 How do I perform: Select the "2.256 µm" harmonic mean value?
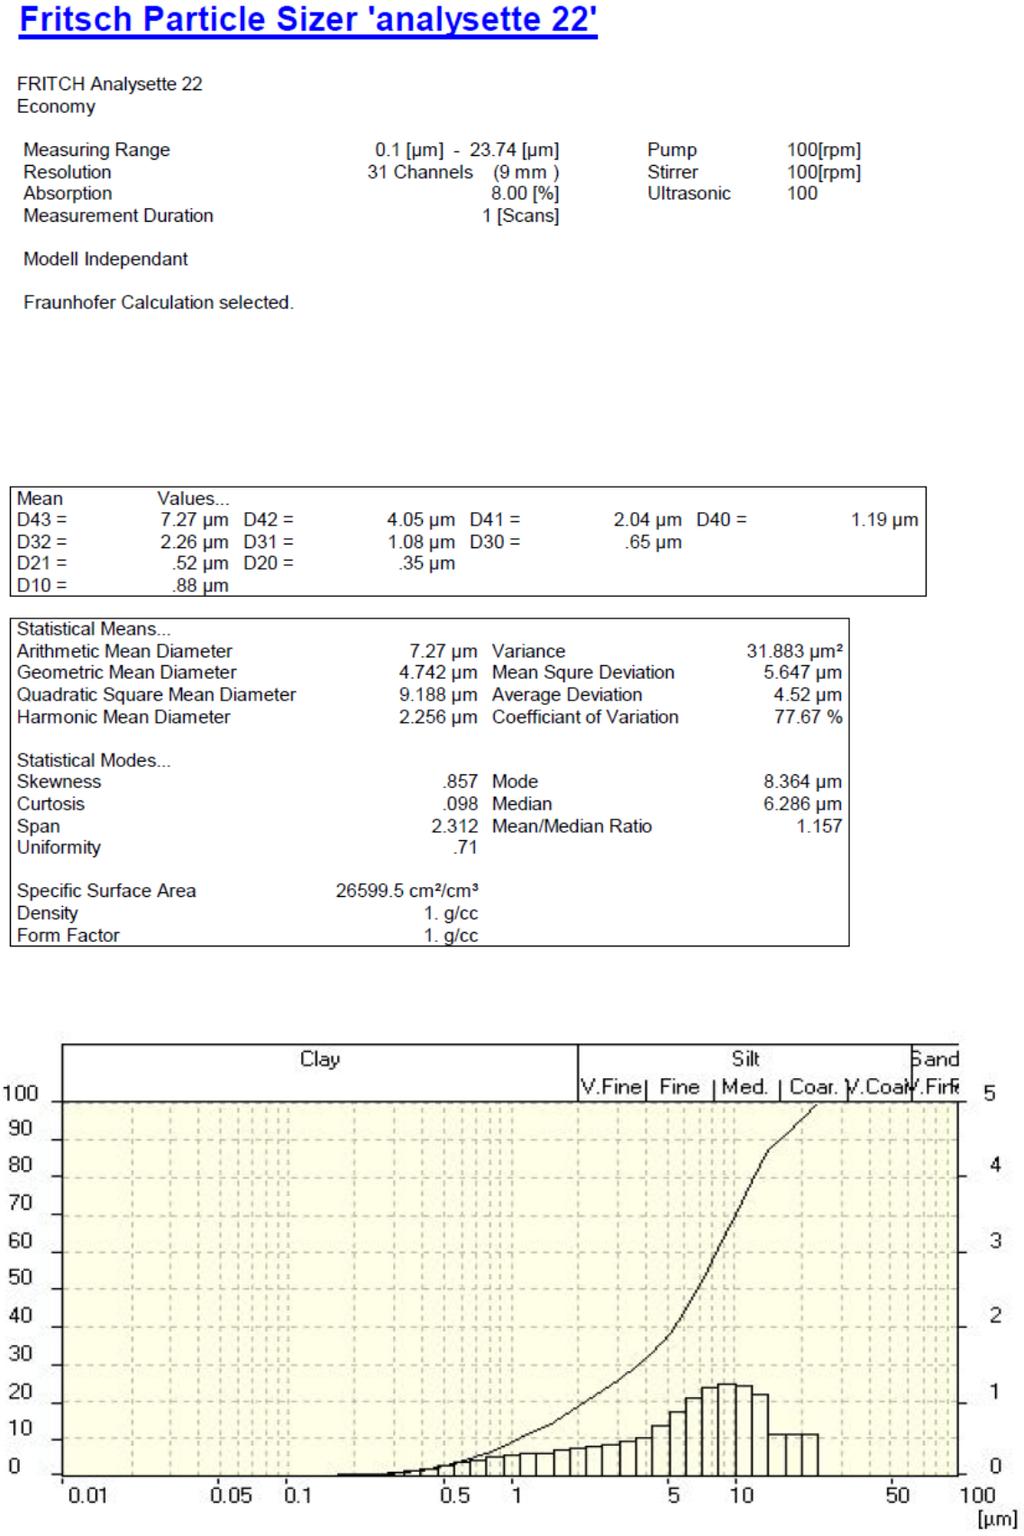tap(438, 717)
